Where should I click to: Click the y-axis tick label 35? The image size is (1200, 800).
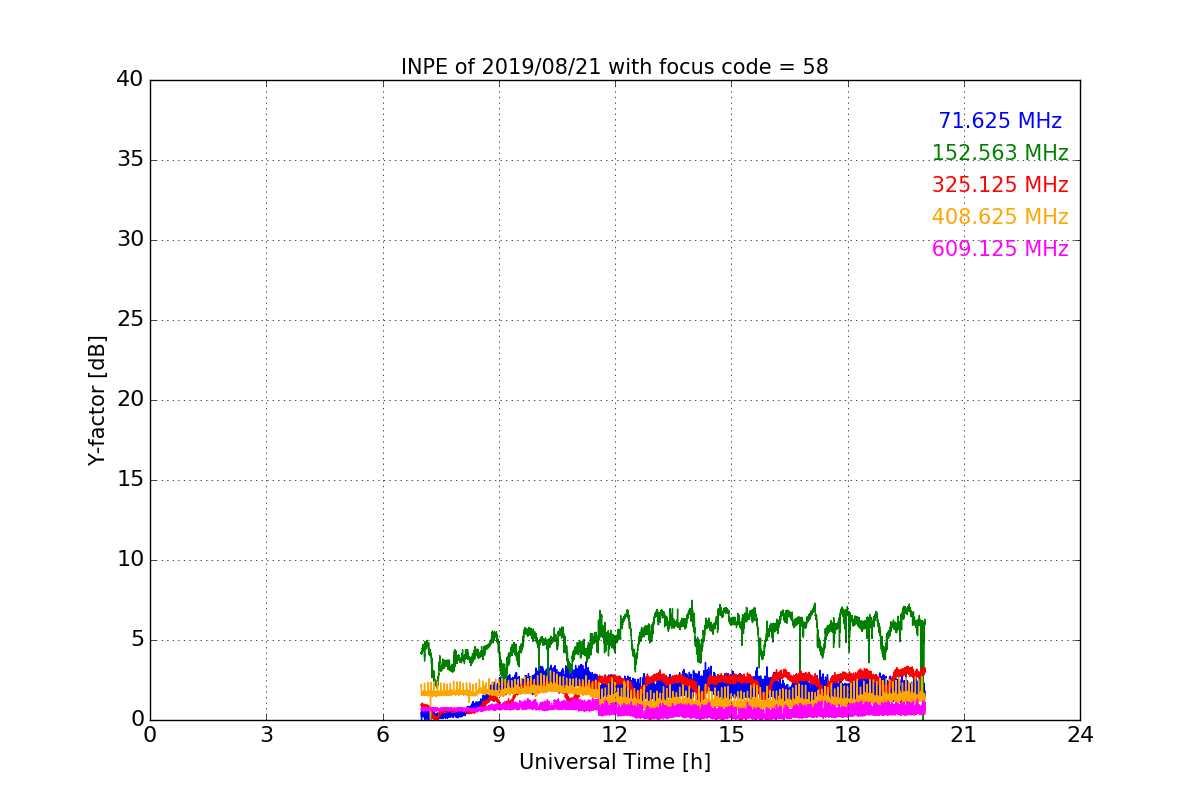click(x=130, y=160)
